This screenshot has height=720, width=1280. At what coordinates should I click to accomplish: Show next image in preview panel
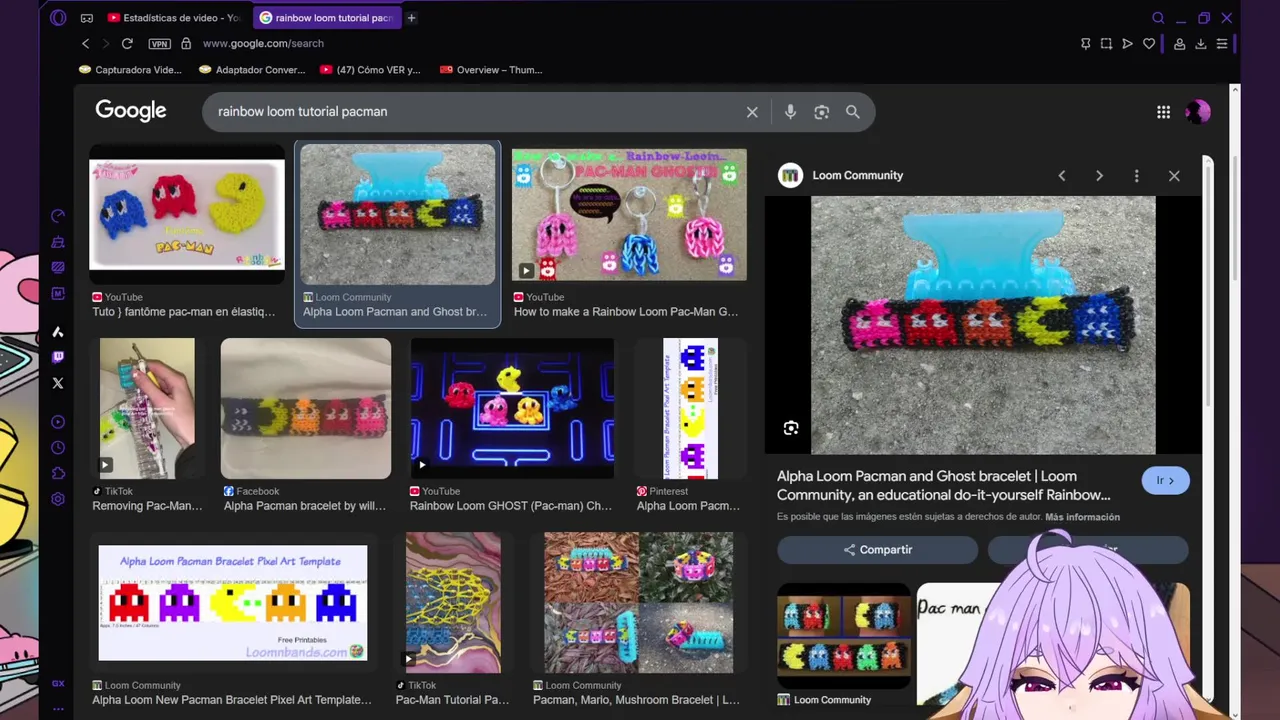click(1099, 176)
